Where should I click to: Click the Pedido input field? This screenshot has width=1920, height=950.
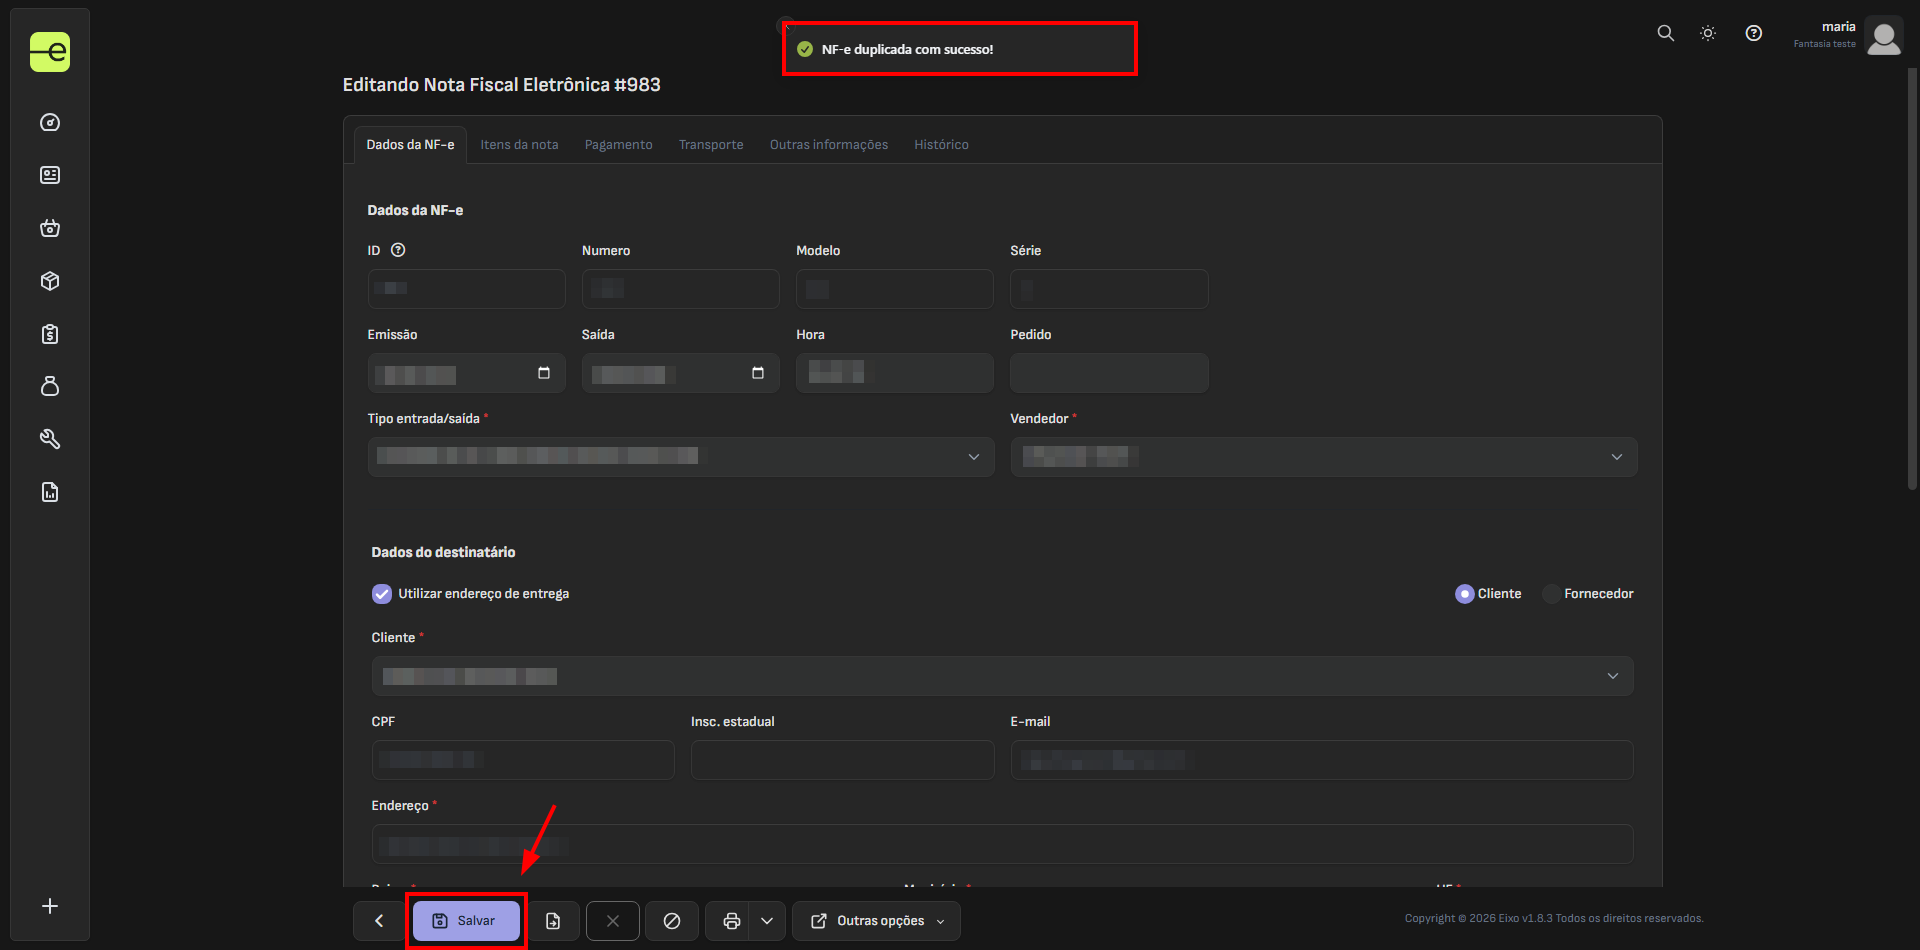coord(1109,373)
